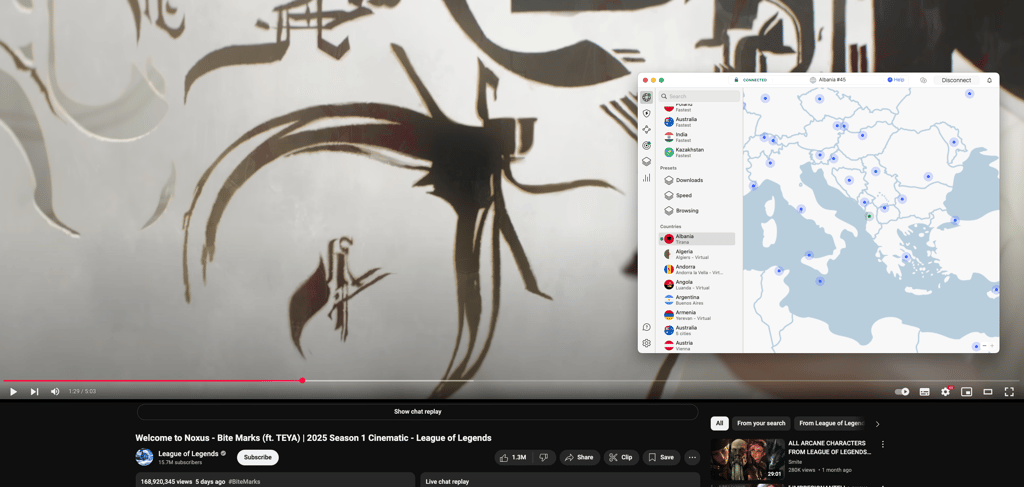Expand the filter chips with right arrow
The height and width of the screenshot is (487, 1024).
pos(877,424)
